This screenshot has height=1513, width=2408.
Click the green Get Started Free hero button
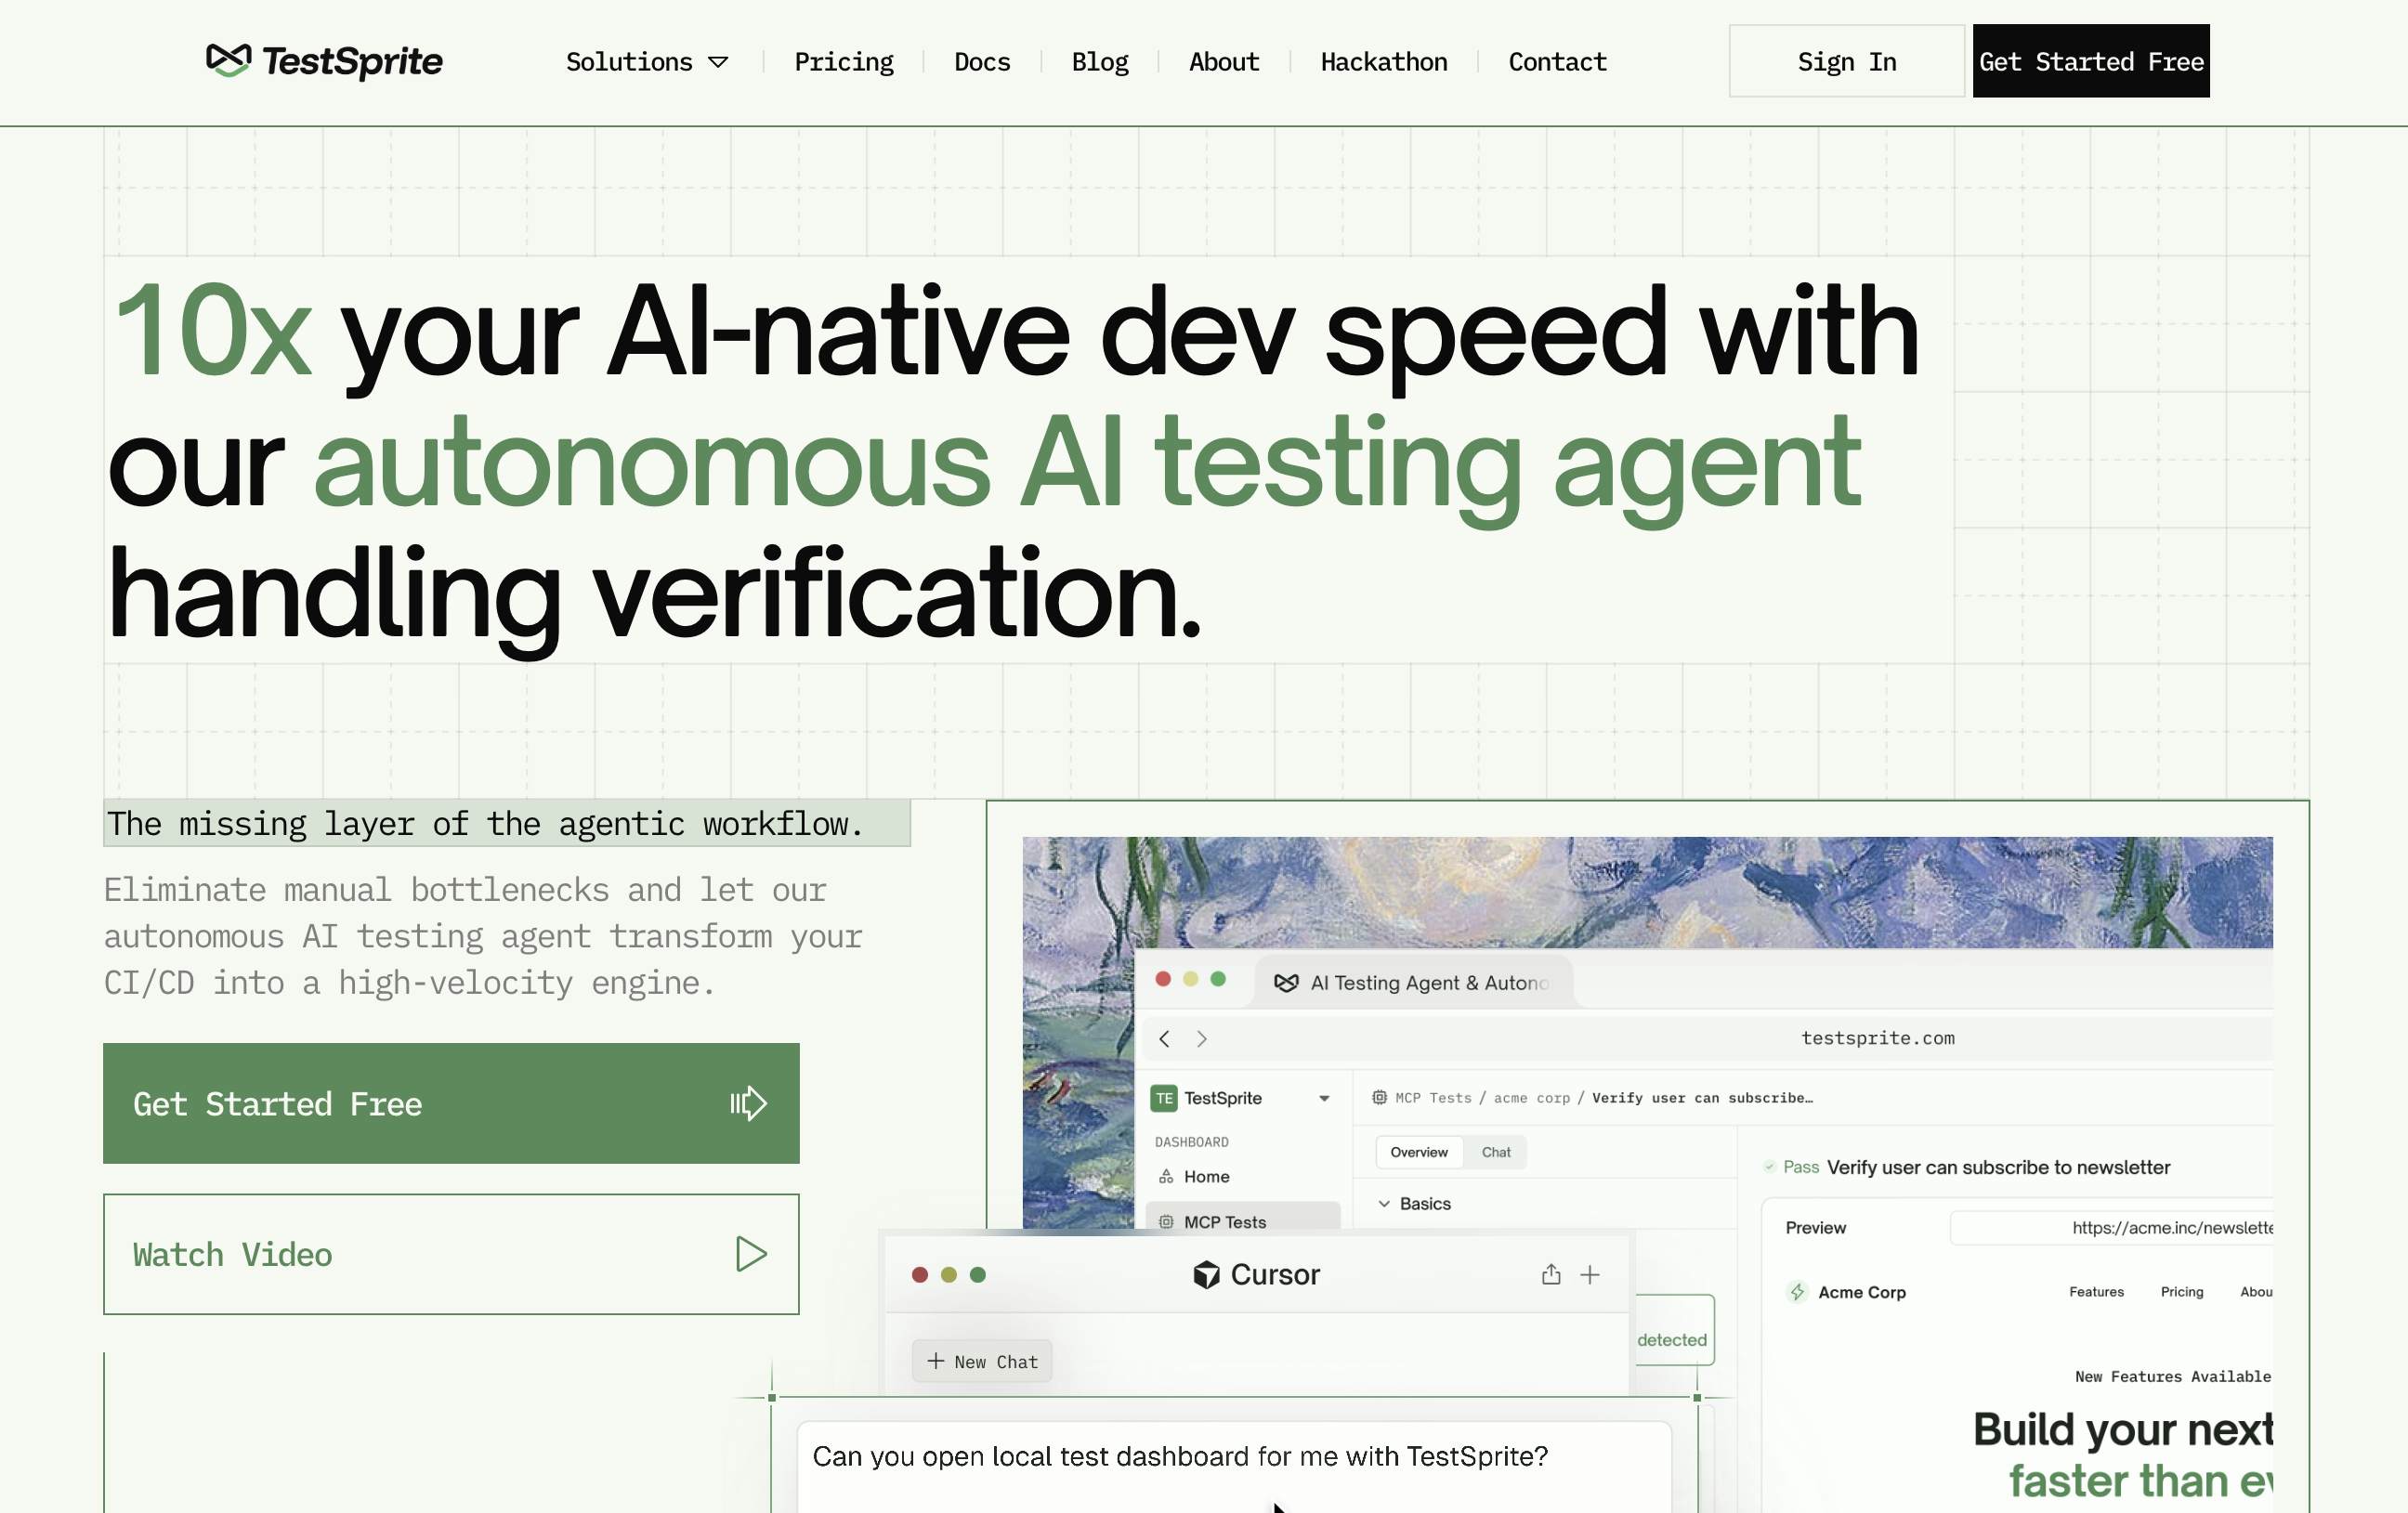coord(451,1103)
